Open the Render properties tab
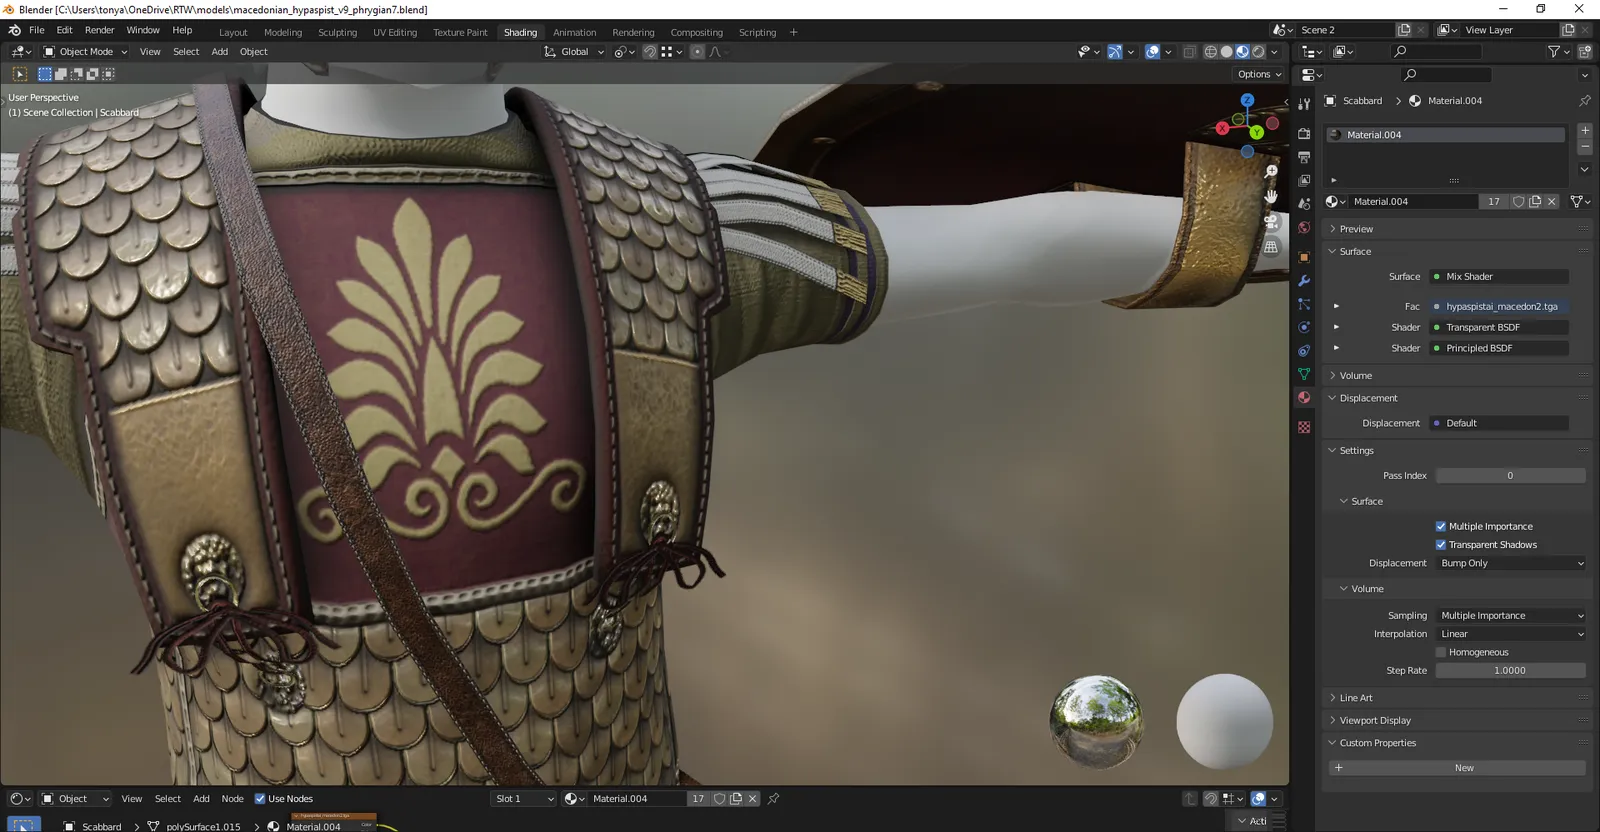Viewport: 1600px width, 832px height. click(1304, 133)
